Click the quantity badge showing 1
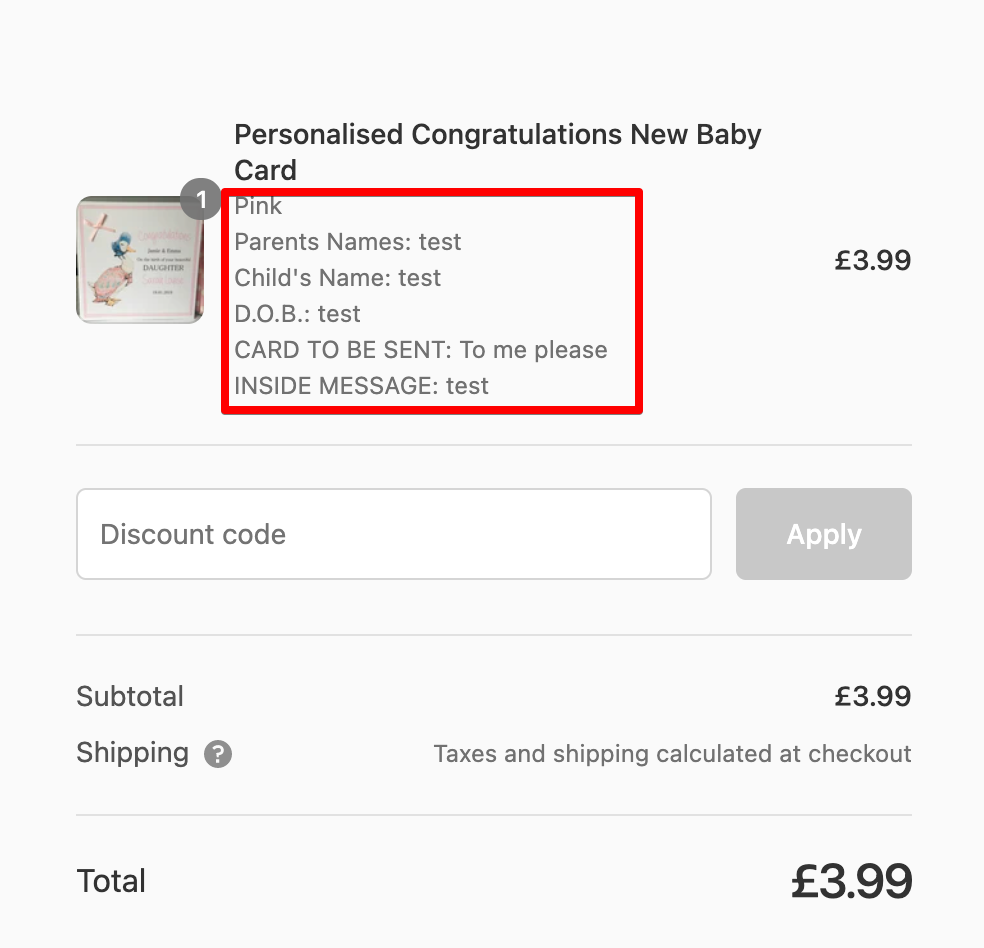984x948 pixels. (x=201, y=200)
